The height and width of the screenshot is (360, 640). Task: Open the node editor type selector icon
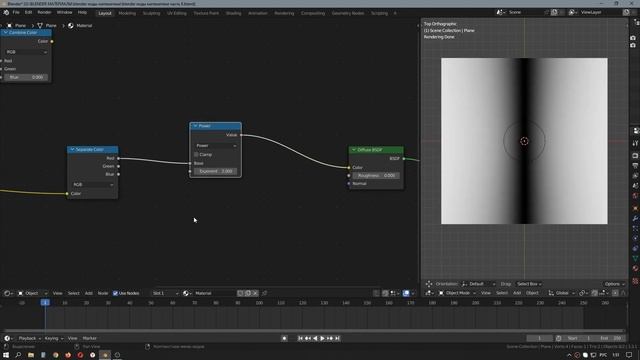8,293
